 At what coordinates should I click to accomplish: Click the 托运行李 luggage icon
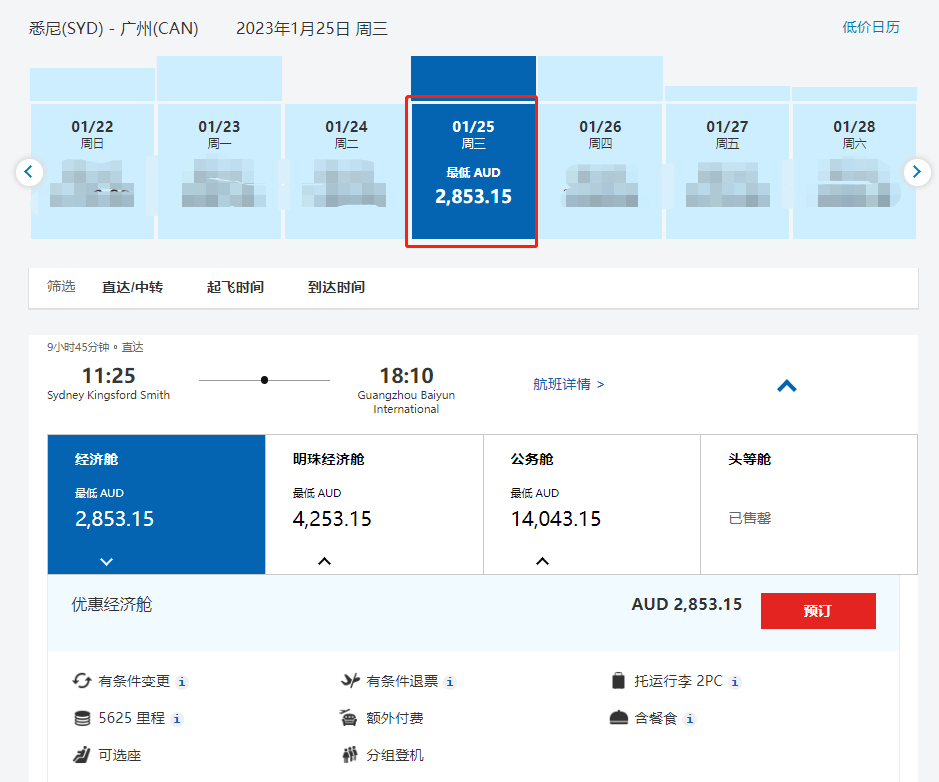pyautogui.click(x=618, y=681)
